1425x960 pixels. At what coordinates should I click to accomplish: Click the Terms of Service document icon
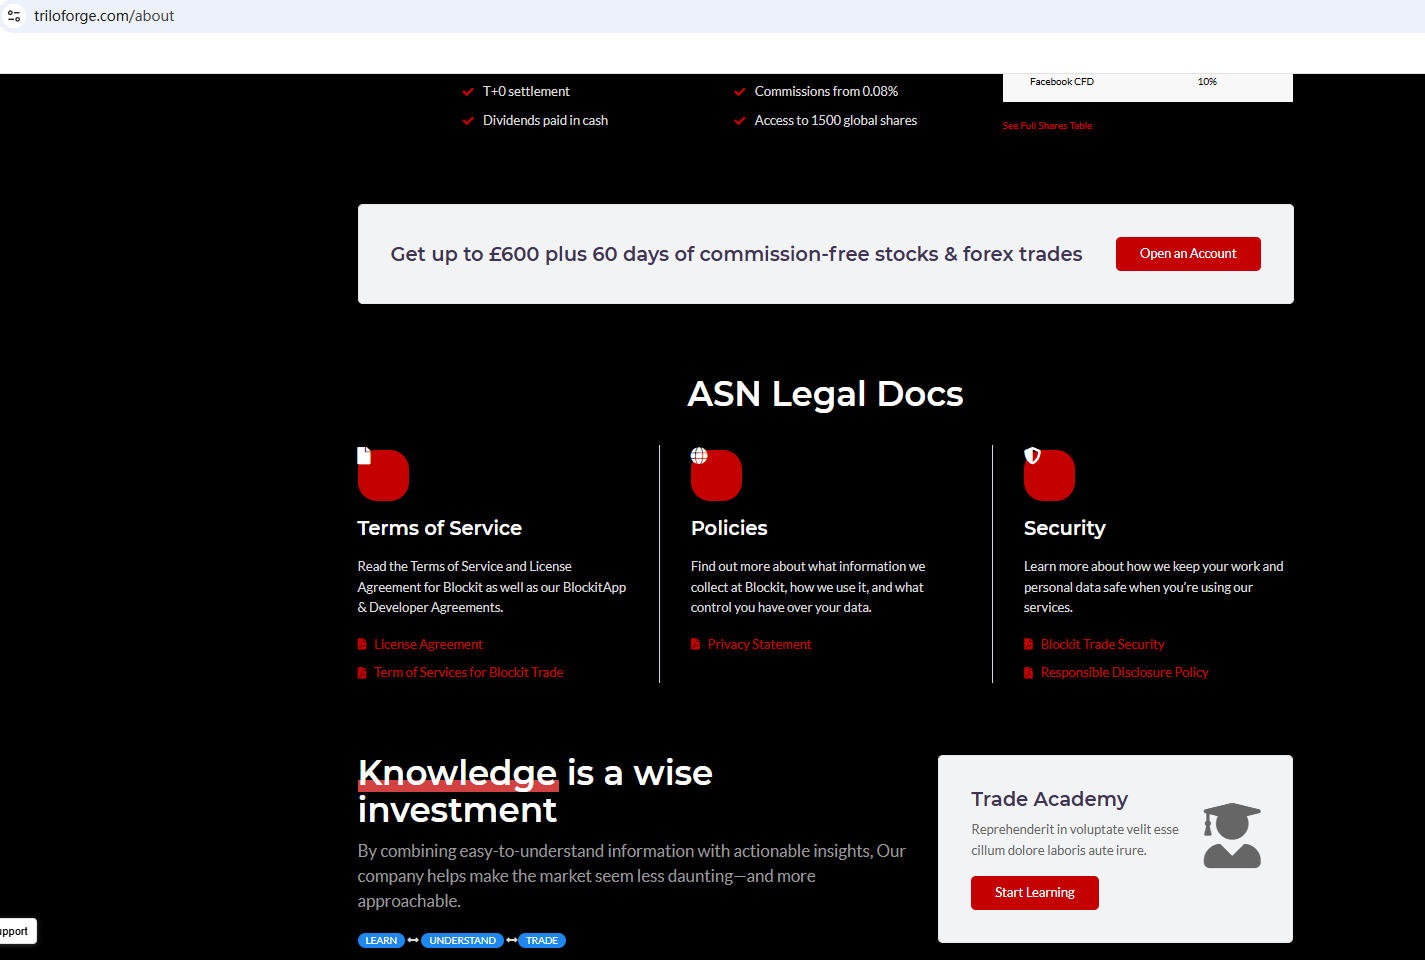tap(364, 456)
